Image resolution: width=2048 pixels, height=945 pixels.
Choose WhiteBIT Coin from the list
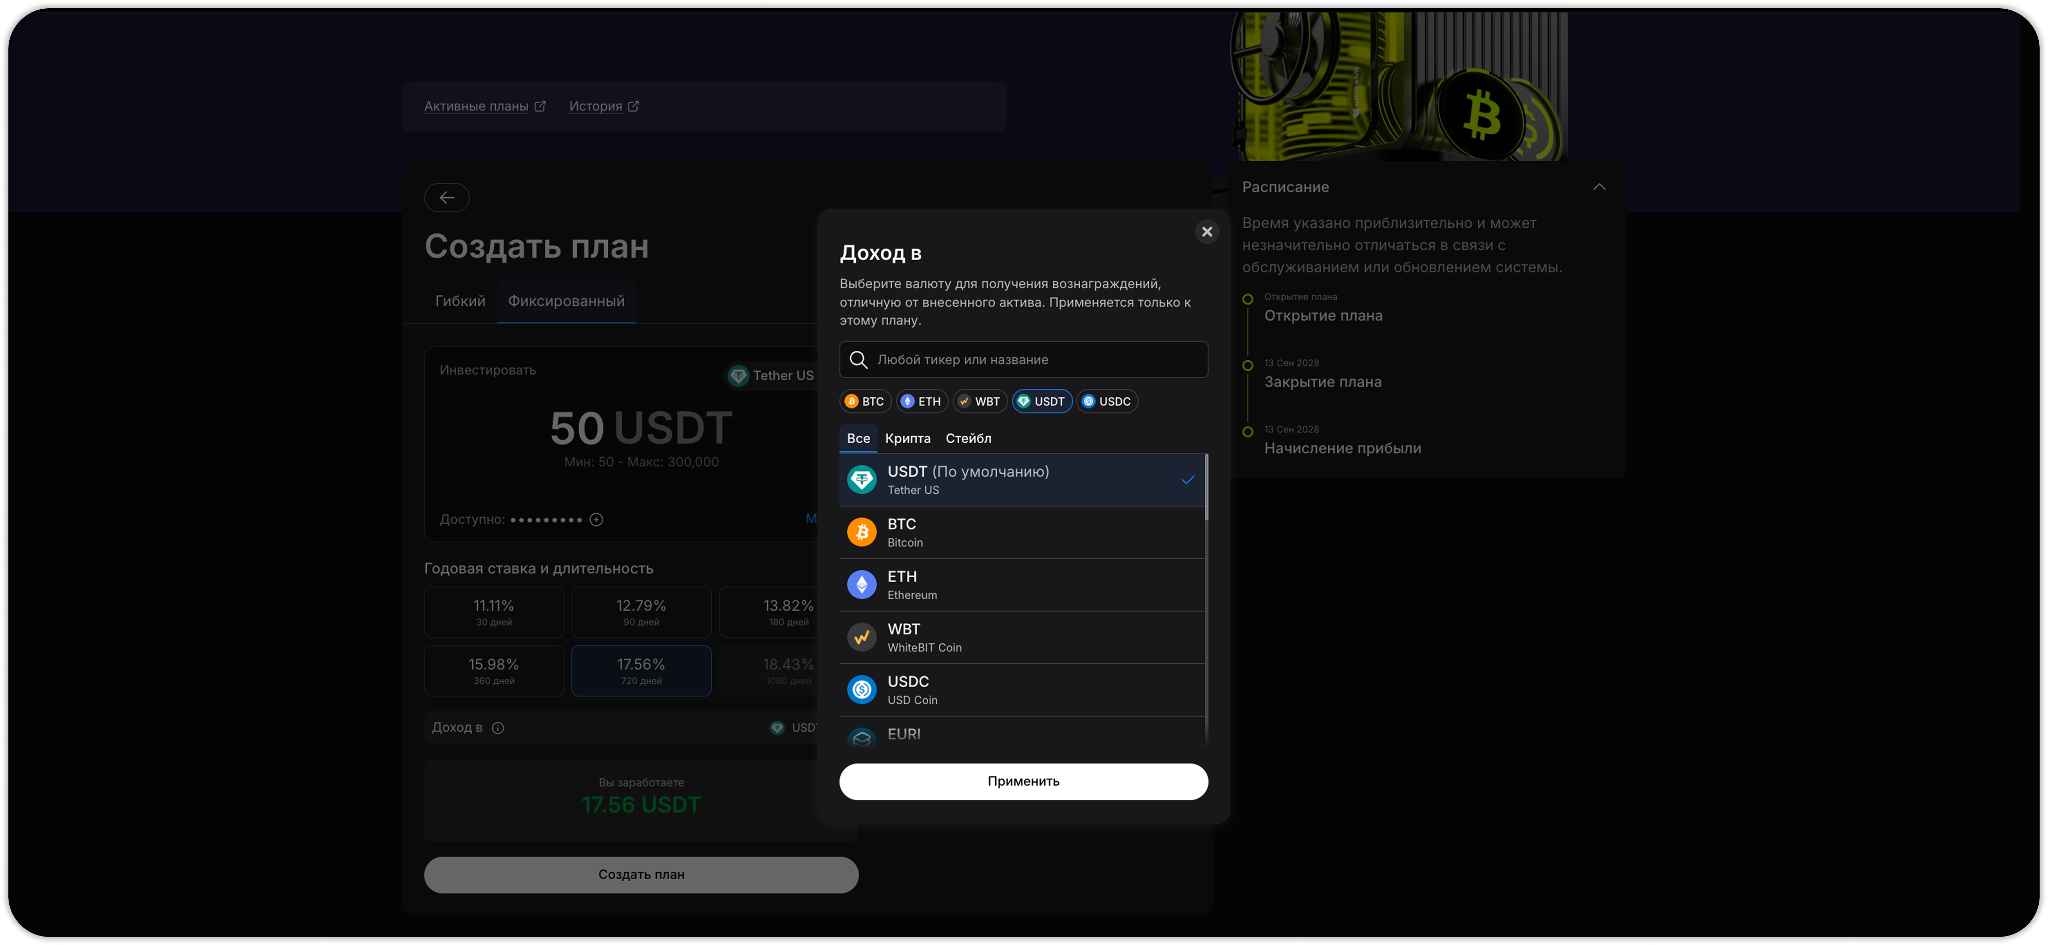(1022, 638)
